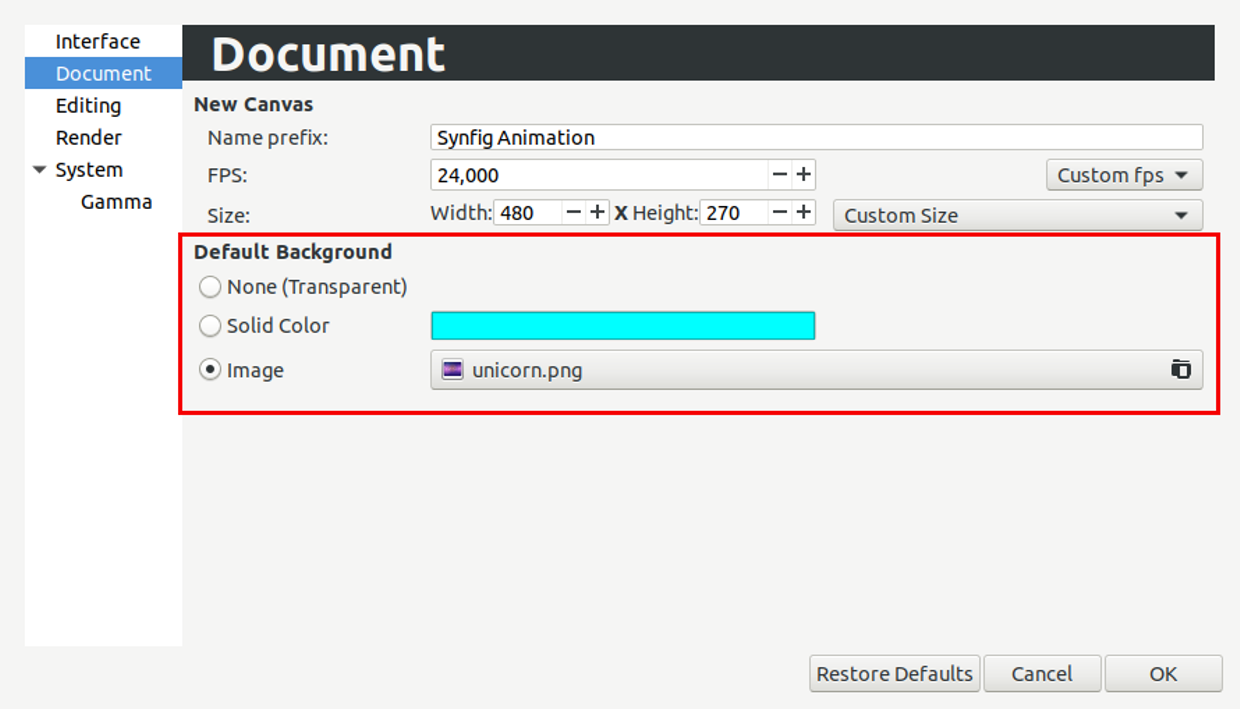The height and width of the screenshot is (709, 1240).
Task: Open the Custom fps dropdown
Action: [x=1124, y=175]
